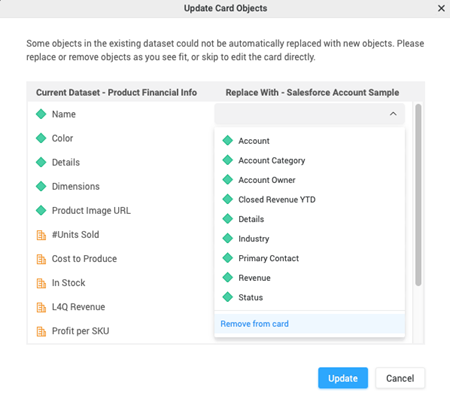Click the metric icon beside #Units Sold

(41, 235)
